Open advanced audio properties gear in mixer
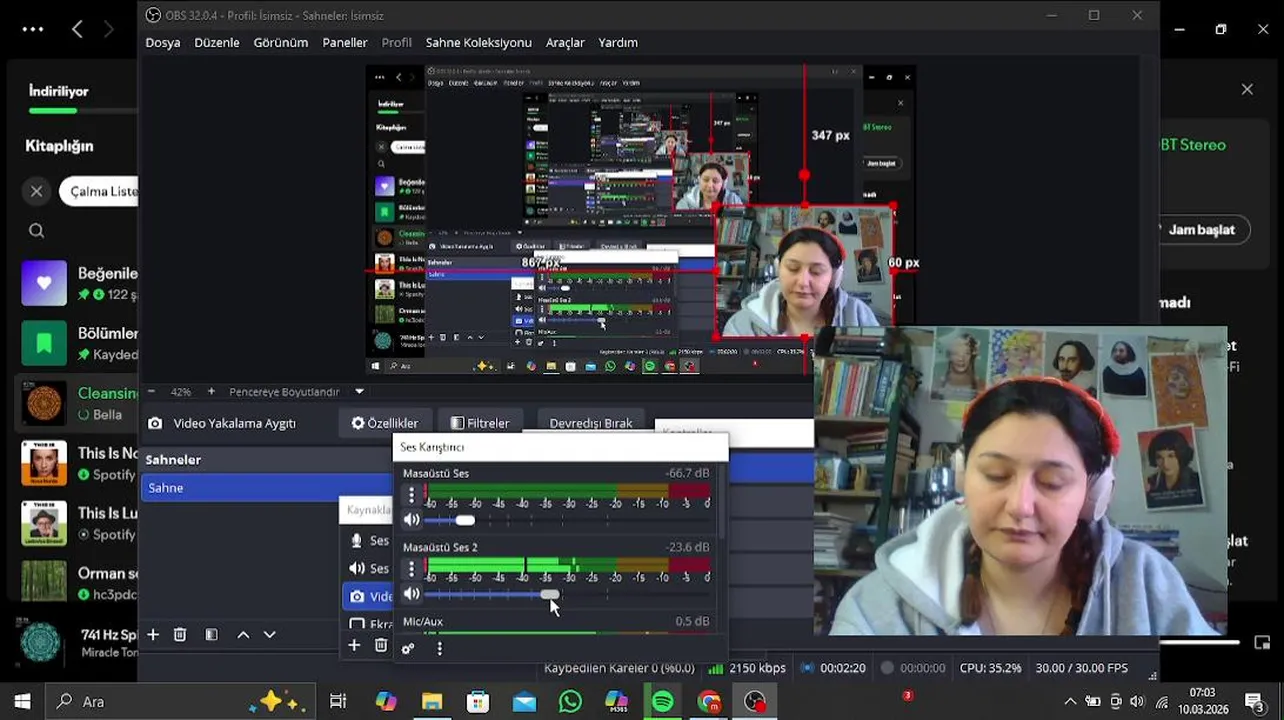The width and height of the screenshot is (1284, 720). (x=408, y=648)
